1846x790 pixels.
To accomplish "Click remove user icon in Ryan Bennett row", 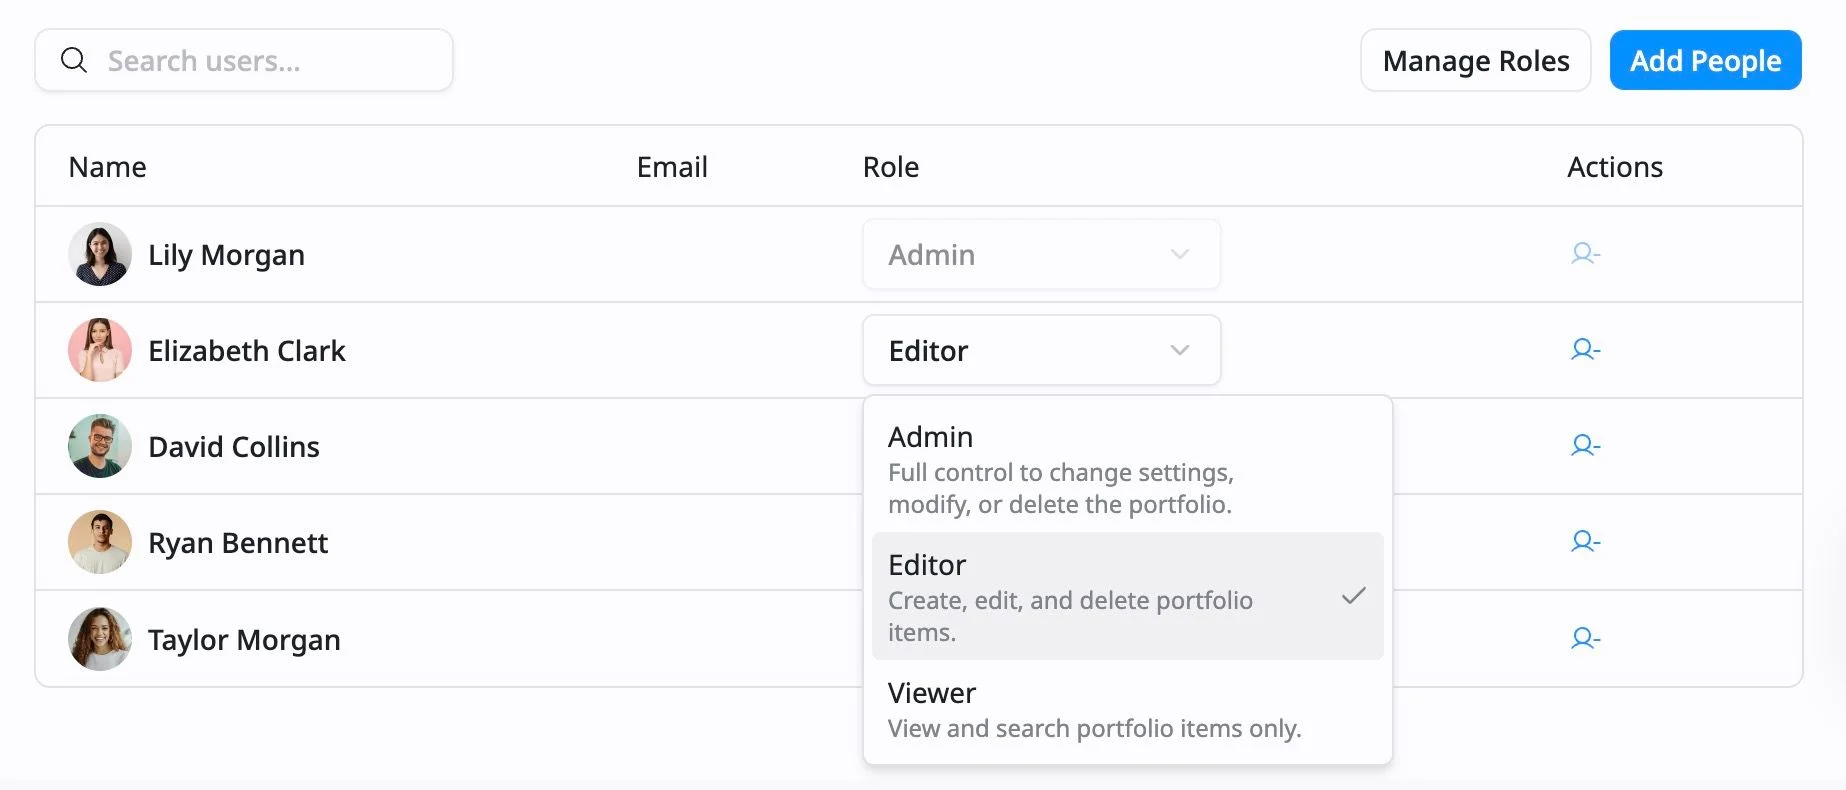I will click(1585, 542).
